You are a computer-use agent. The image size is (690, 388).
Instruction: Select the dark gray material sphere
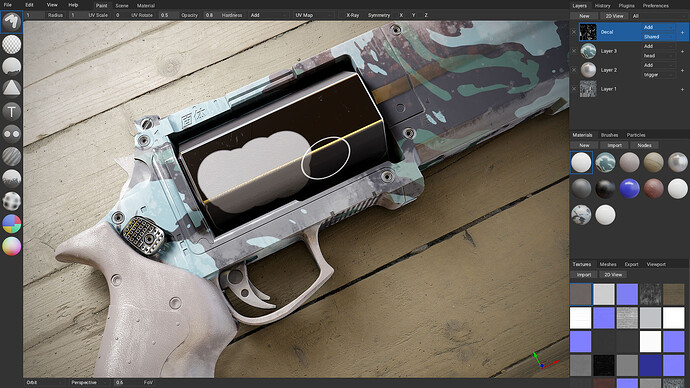pos(581,189)
